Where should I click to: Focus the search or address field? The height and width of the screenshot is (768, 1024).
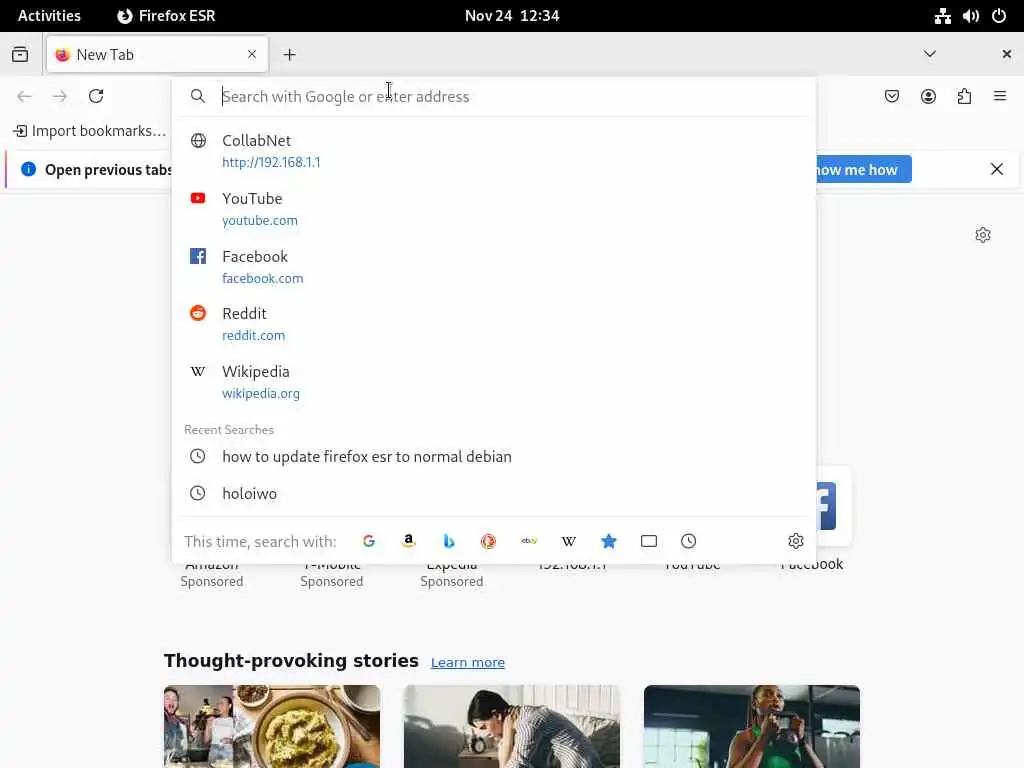point(493,97)
